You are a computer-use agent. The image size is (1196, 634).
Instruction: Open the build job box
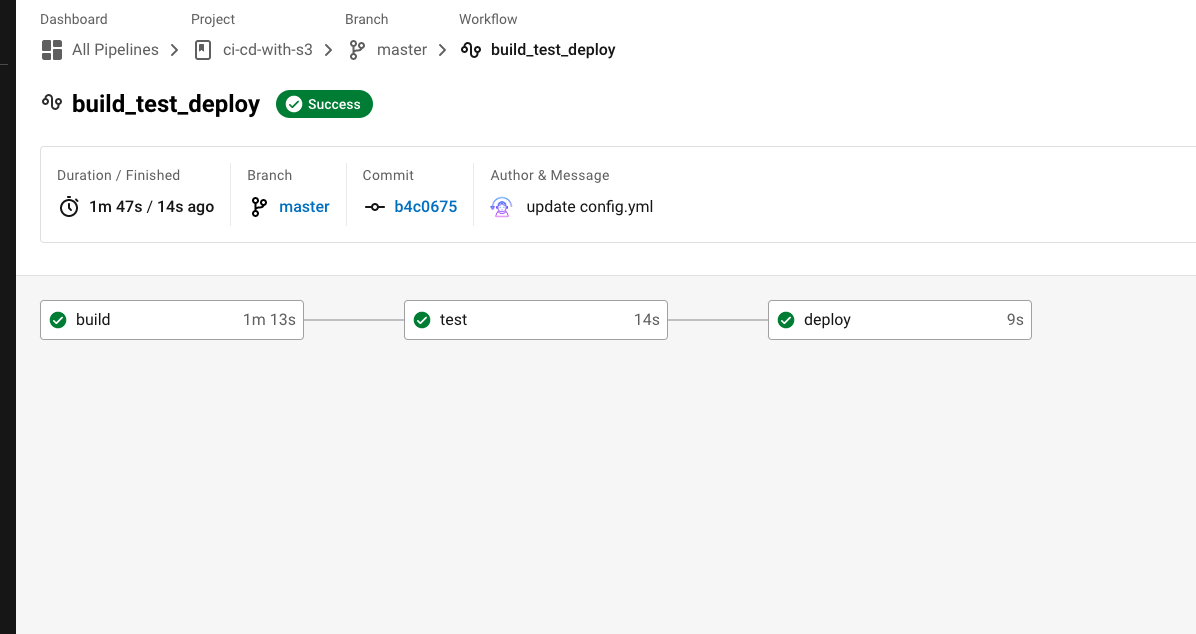[172, 320]
